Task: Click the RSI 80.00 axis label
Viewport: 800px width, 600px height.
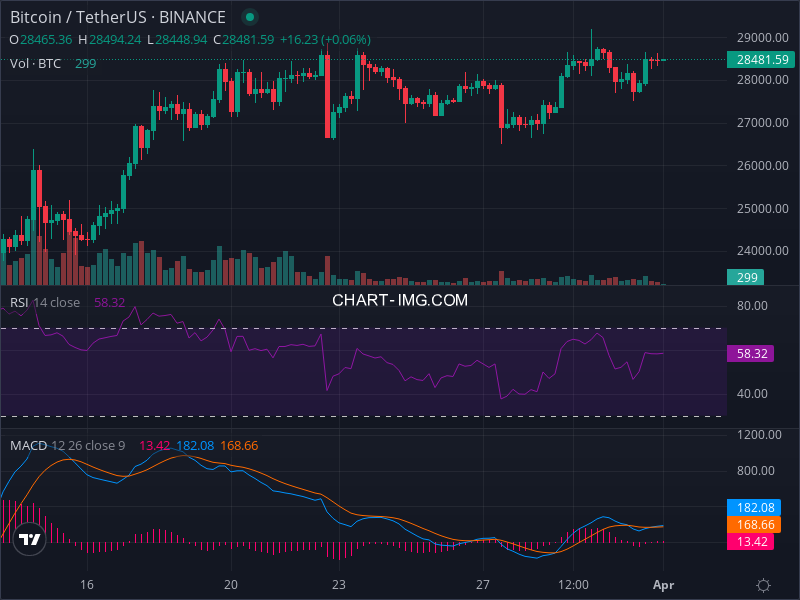Action: (752, 306)
